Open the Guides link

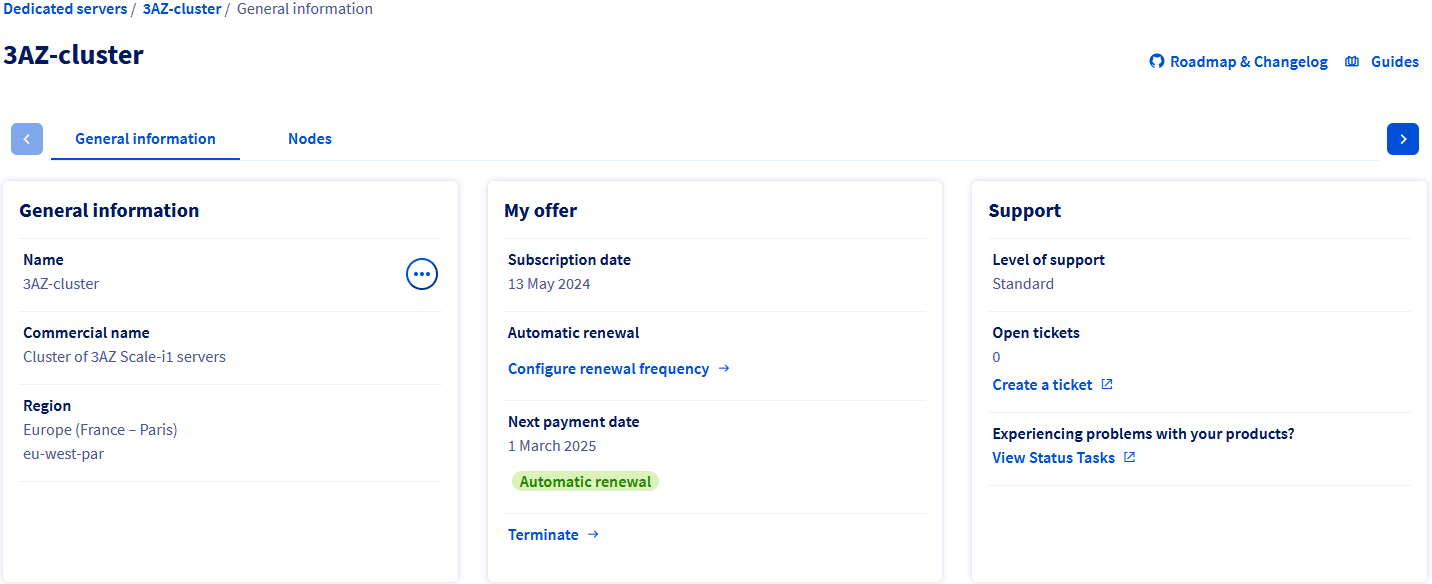pos(1394,62)
